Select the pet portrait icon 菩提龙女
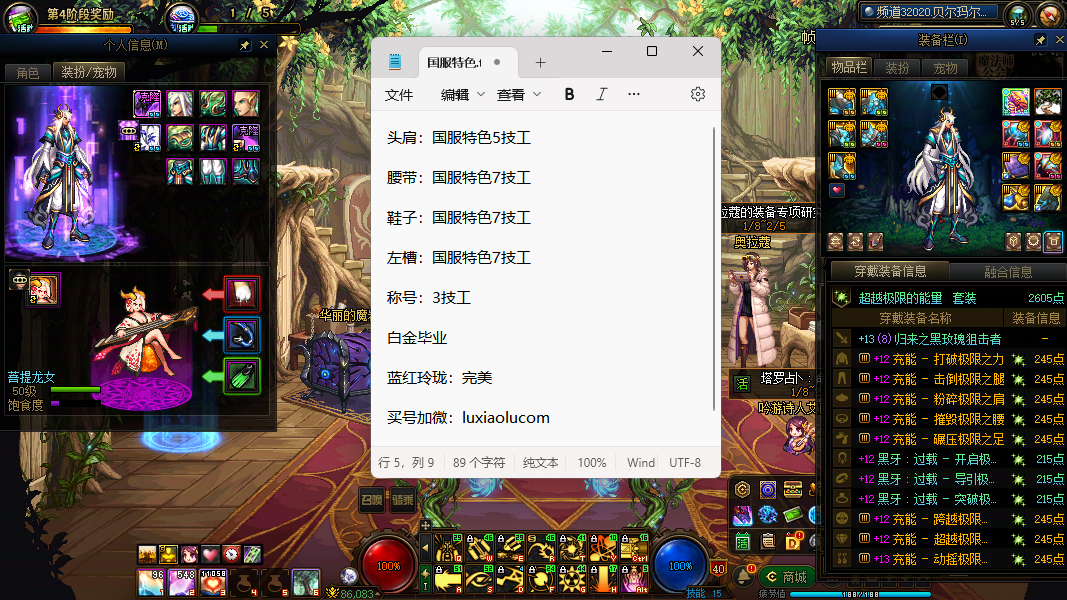This screenshot has height=600, width=1067. click(45, 290)
